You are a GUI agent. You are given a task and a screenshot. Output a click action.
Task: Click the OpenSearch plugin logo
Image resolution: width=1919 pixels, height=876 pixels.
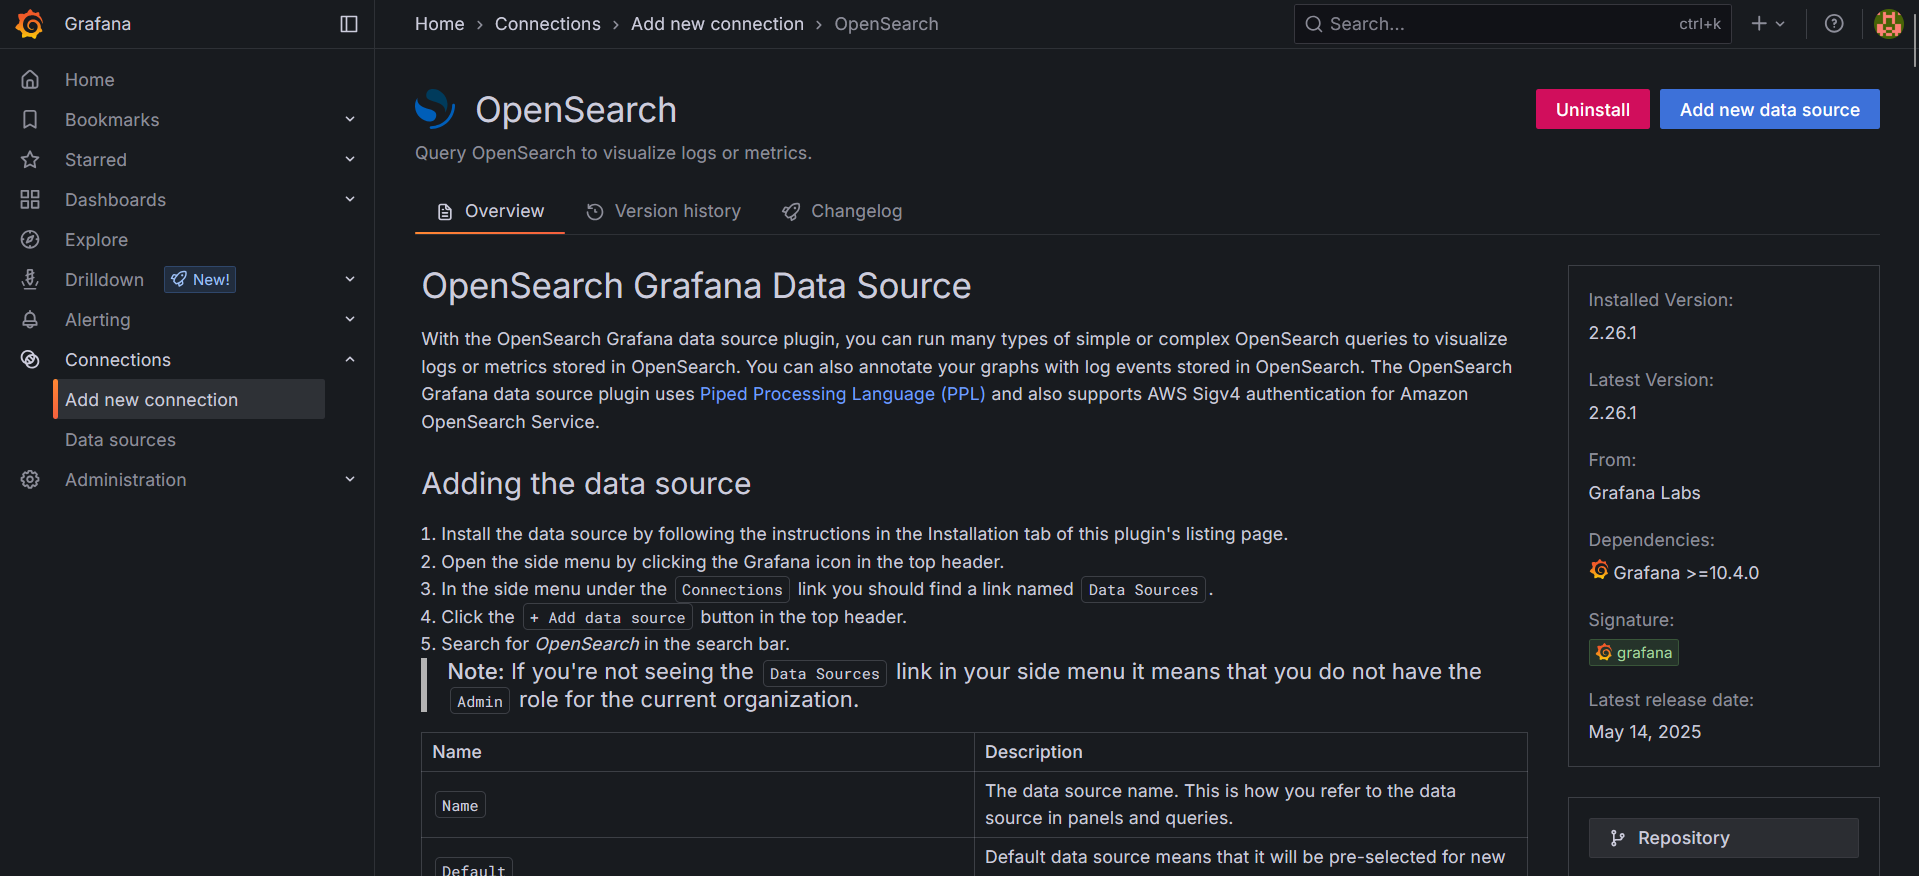tap(435, 109)
